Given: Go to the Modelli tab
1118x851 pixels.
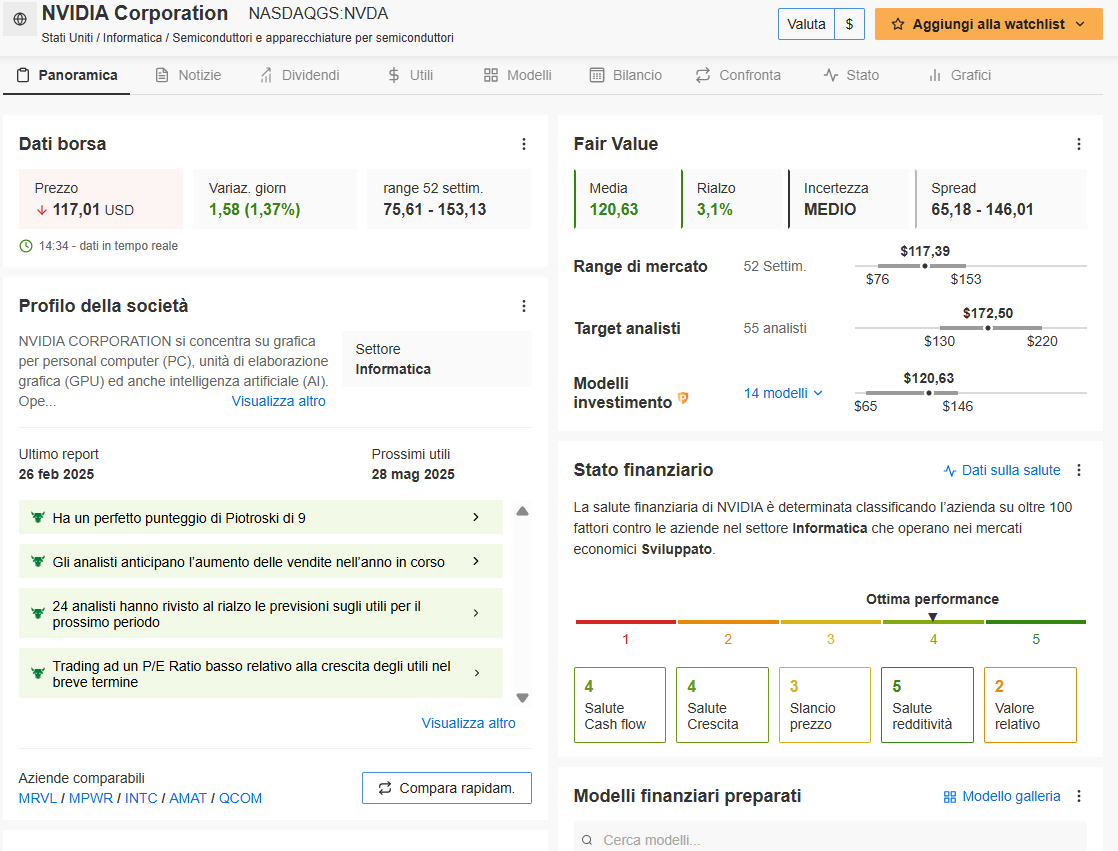Looking at the screenshot, I should (x=518, y=76).
